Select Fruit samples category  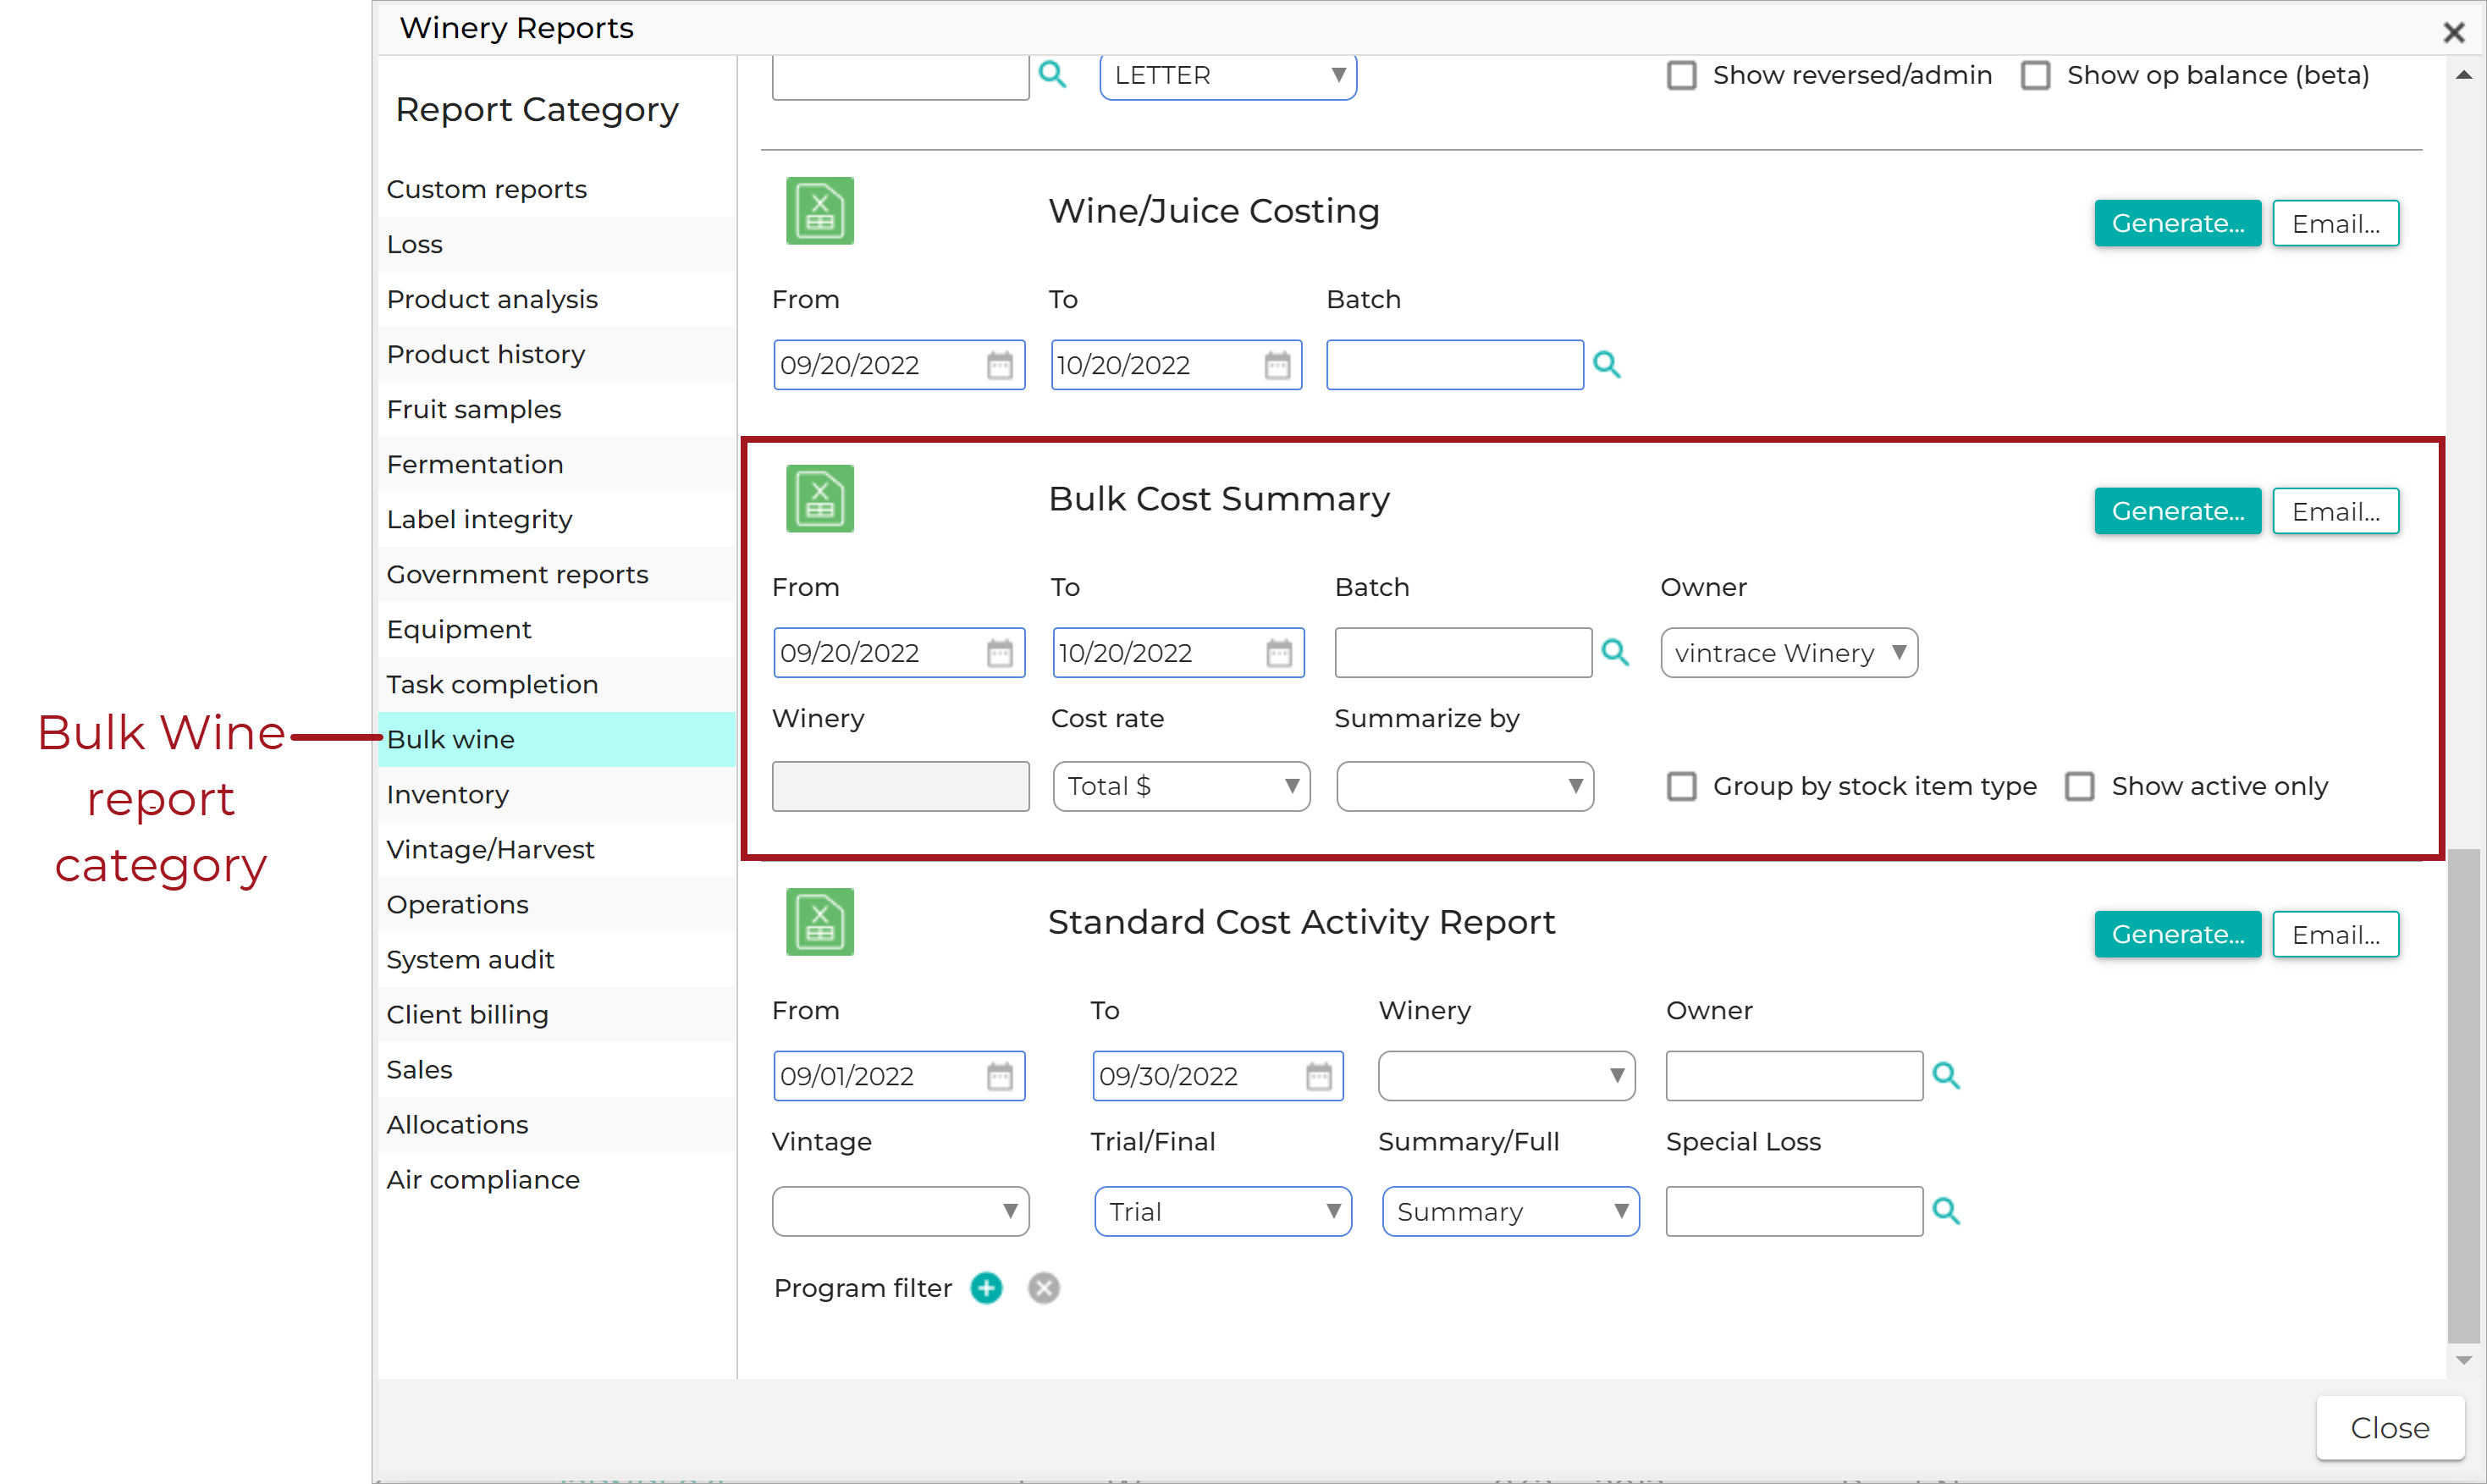(557, 409)
